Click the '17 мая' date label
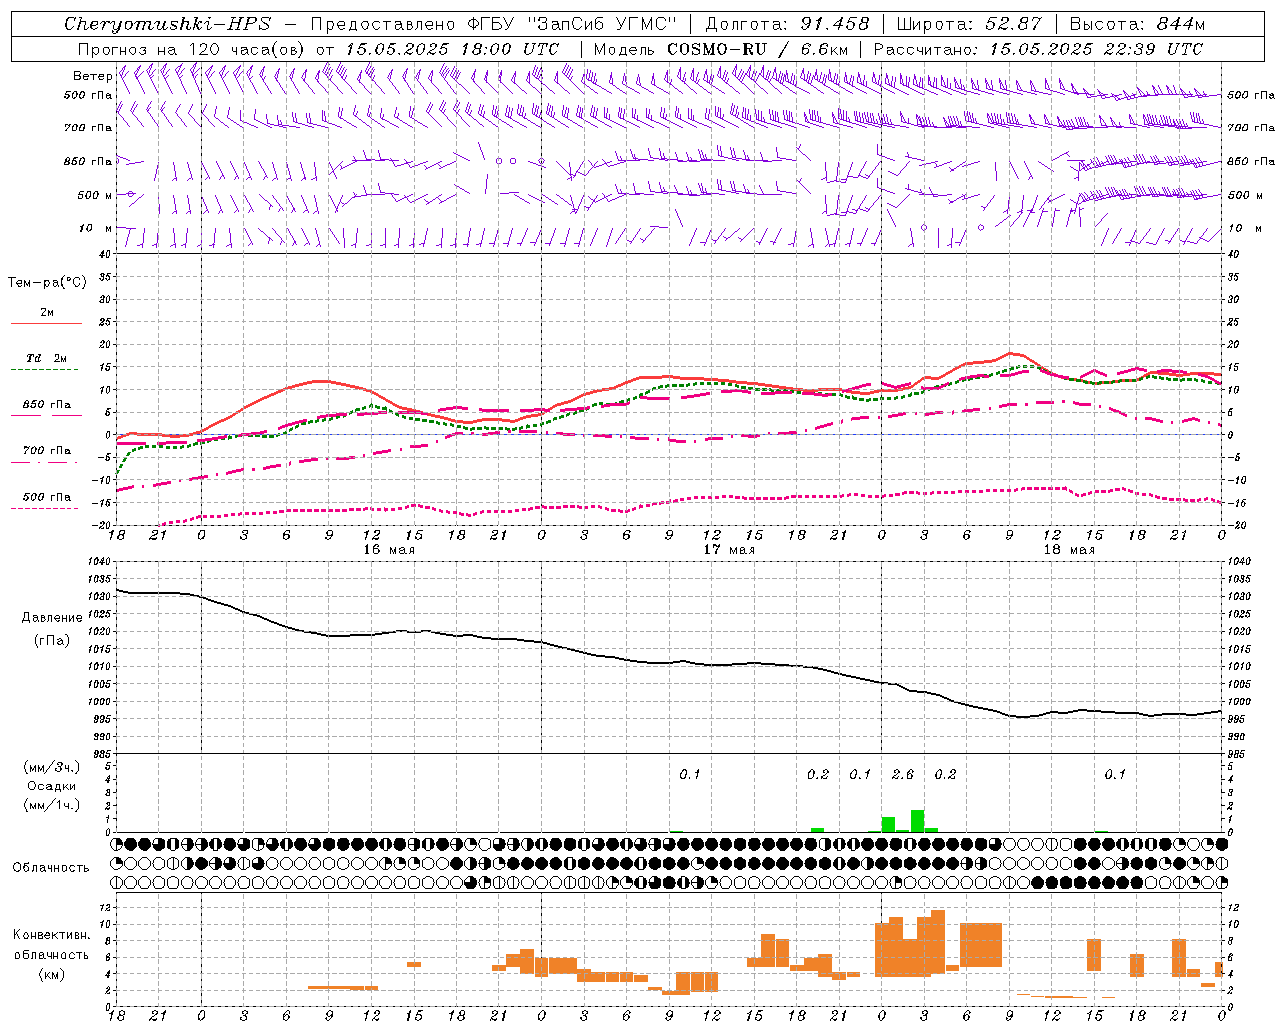 point(728,550)
